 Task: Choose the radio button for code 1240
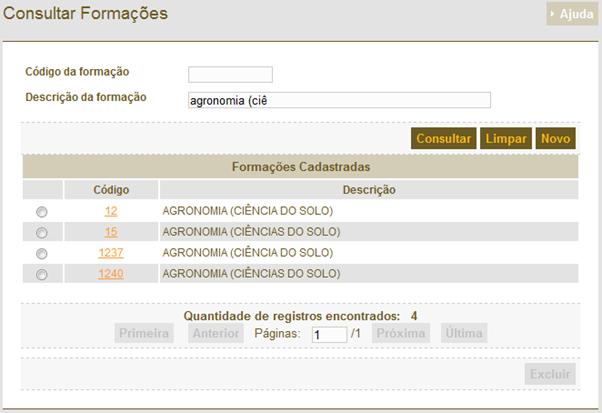tap(42, 275)
